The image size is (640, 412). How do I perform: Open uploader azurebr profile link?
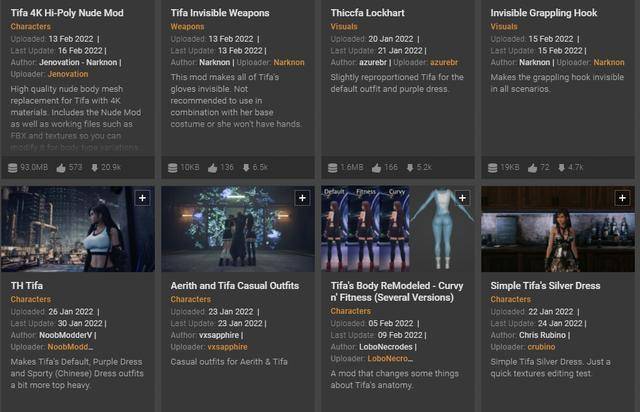pos(444,62)
